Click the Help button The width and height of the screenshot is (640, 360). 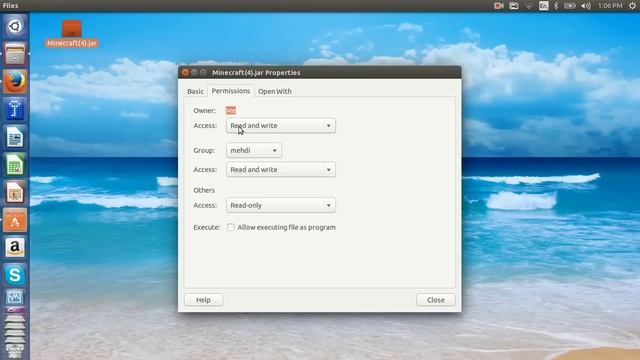(x=203, y=300)
